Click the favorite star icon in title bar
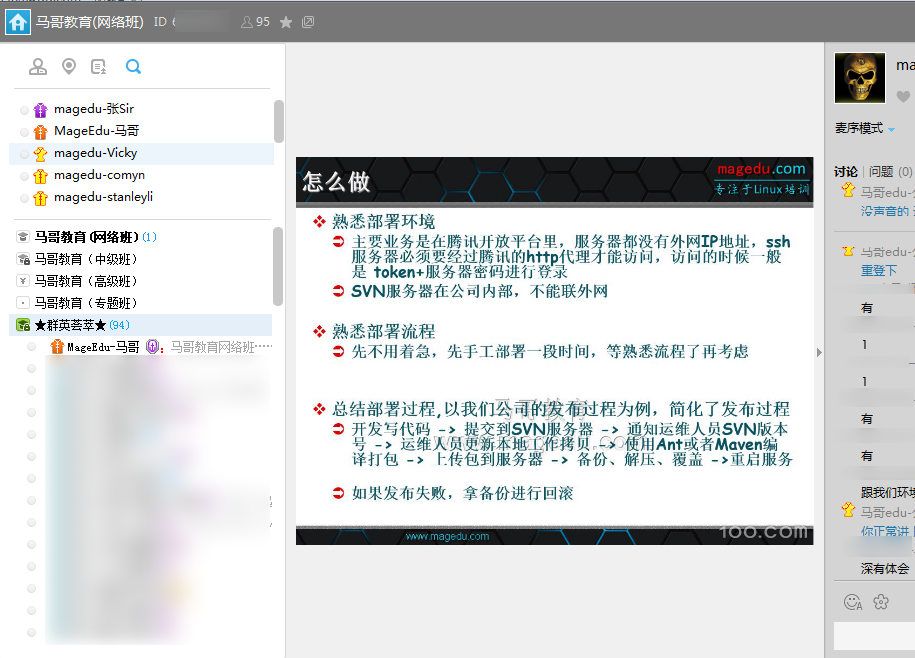The width and height of the screenshot is (915, 658). click(286, 22)
